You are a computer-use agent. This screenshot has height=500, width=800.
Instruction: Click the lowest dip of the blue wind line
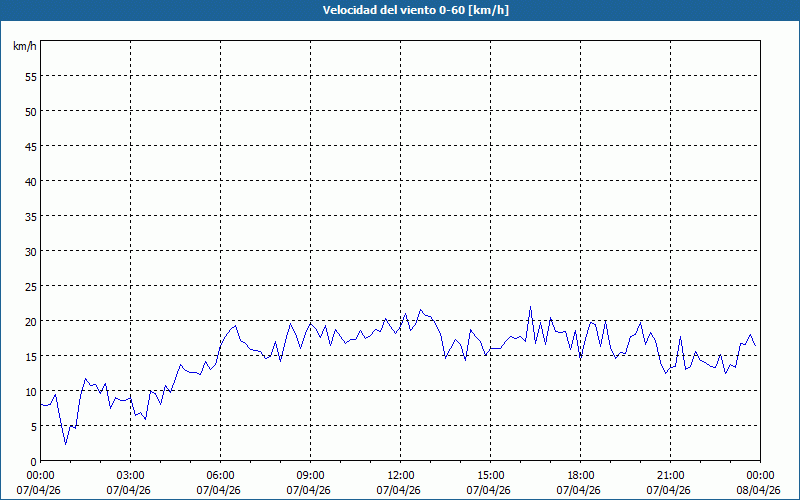[x=66, y=444]
